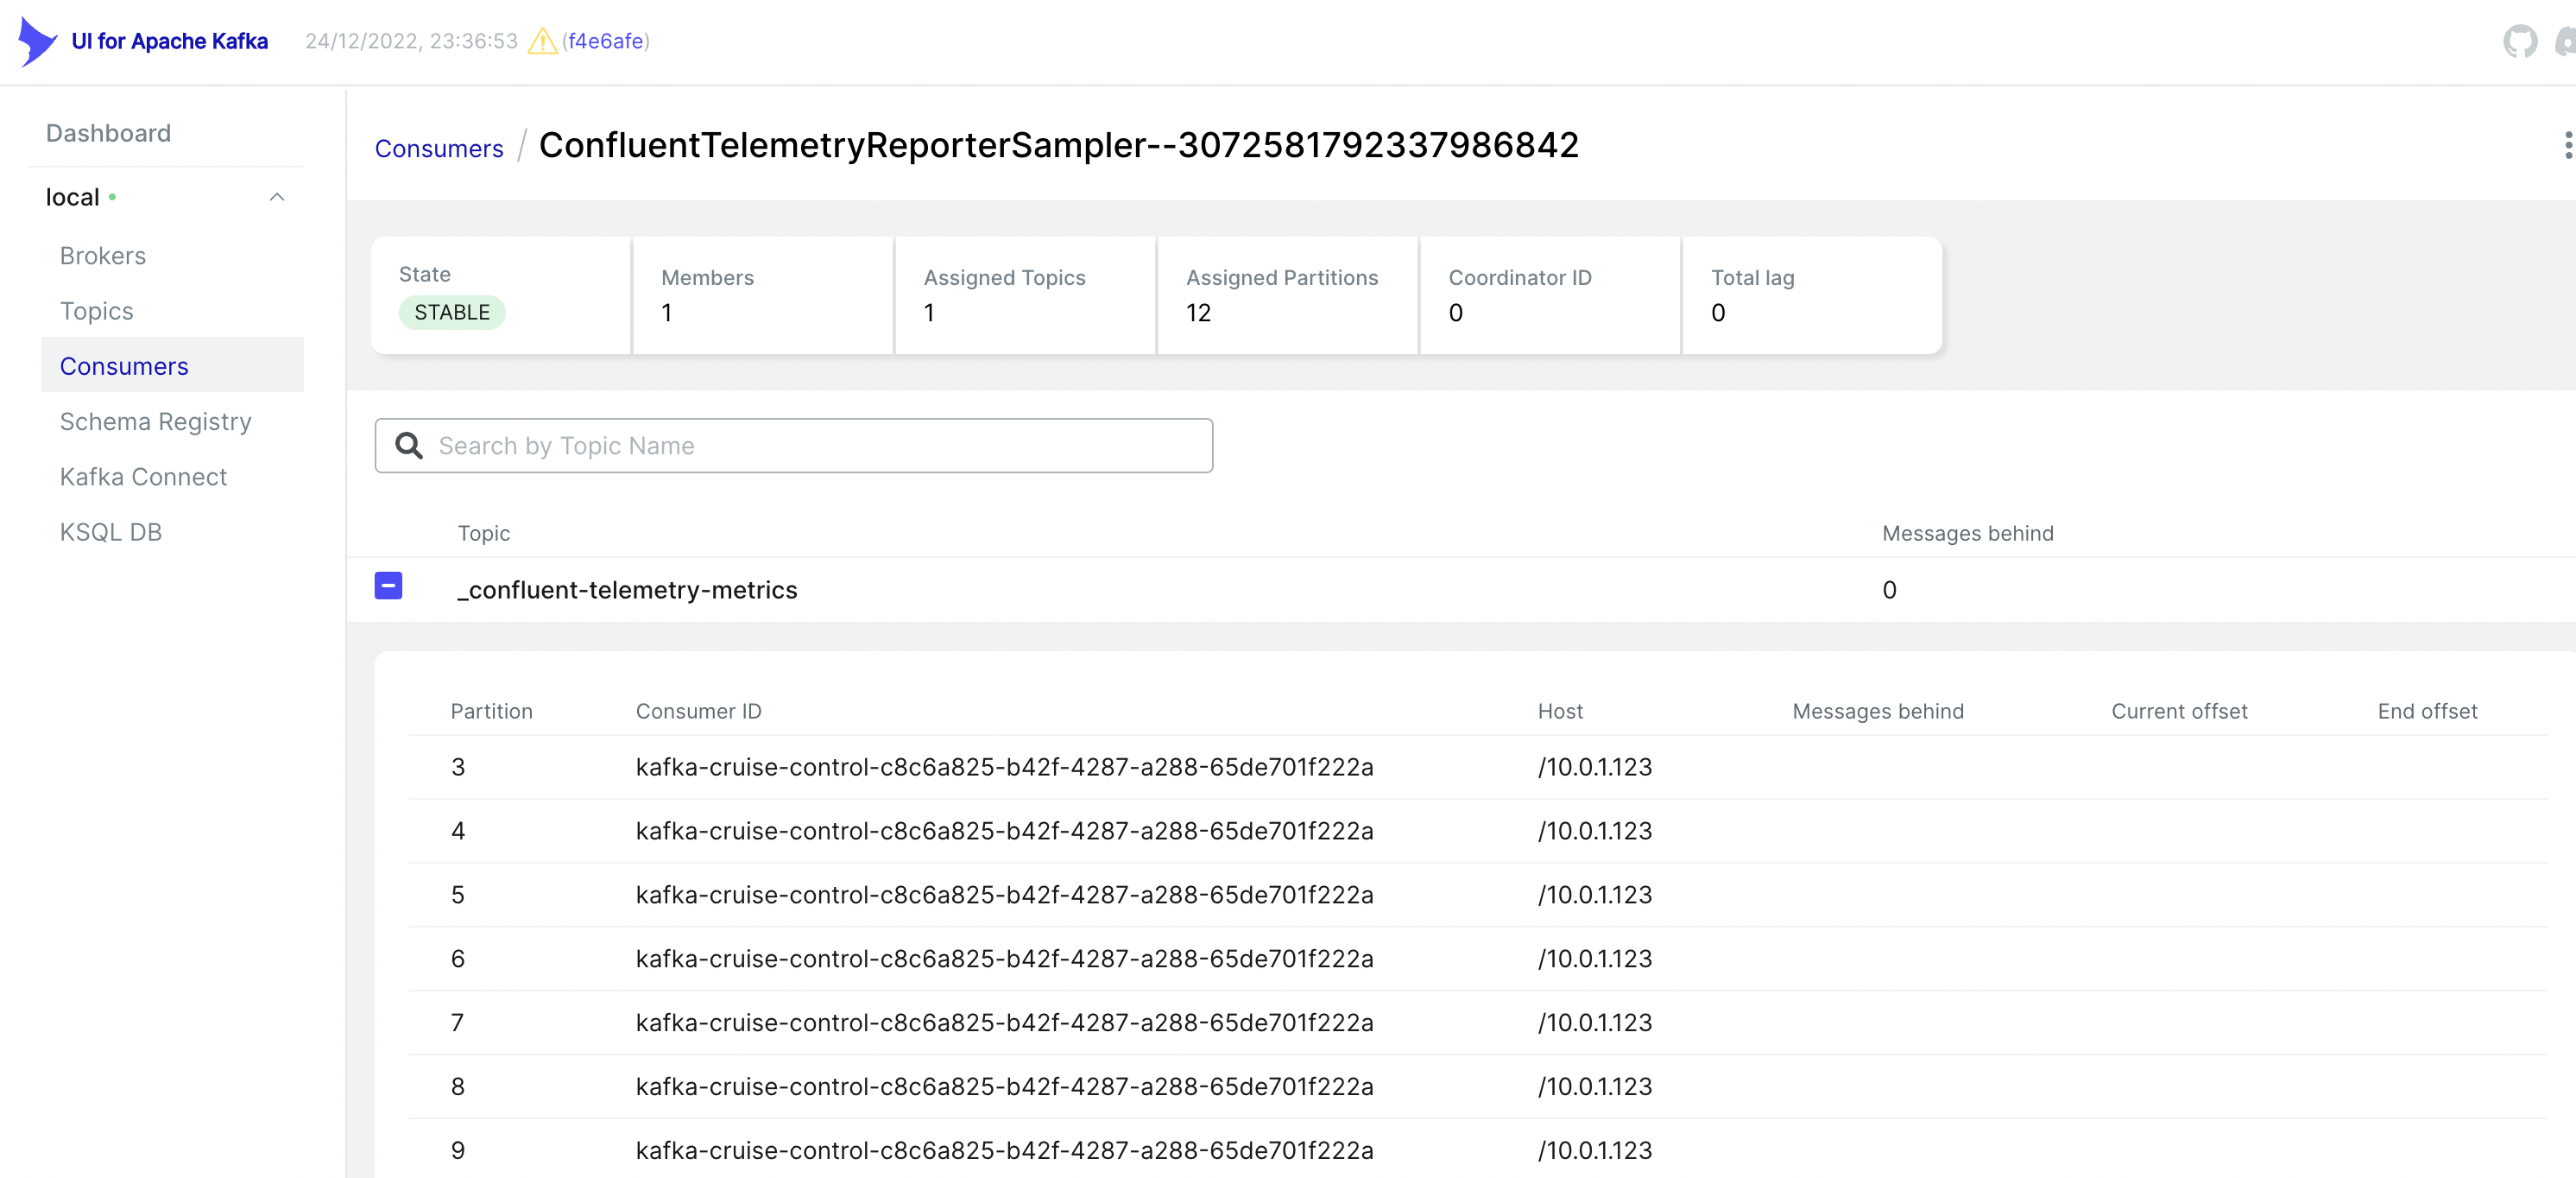Click the ConfluentTelemetryReporterSampler group title
Screen dimensions: 2576x1178
tap(1058, 145)
